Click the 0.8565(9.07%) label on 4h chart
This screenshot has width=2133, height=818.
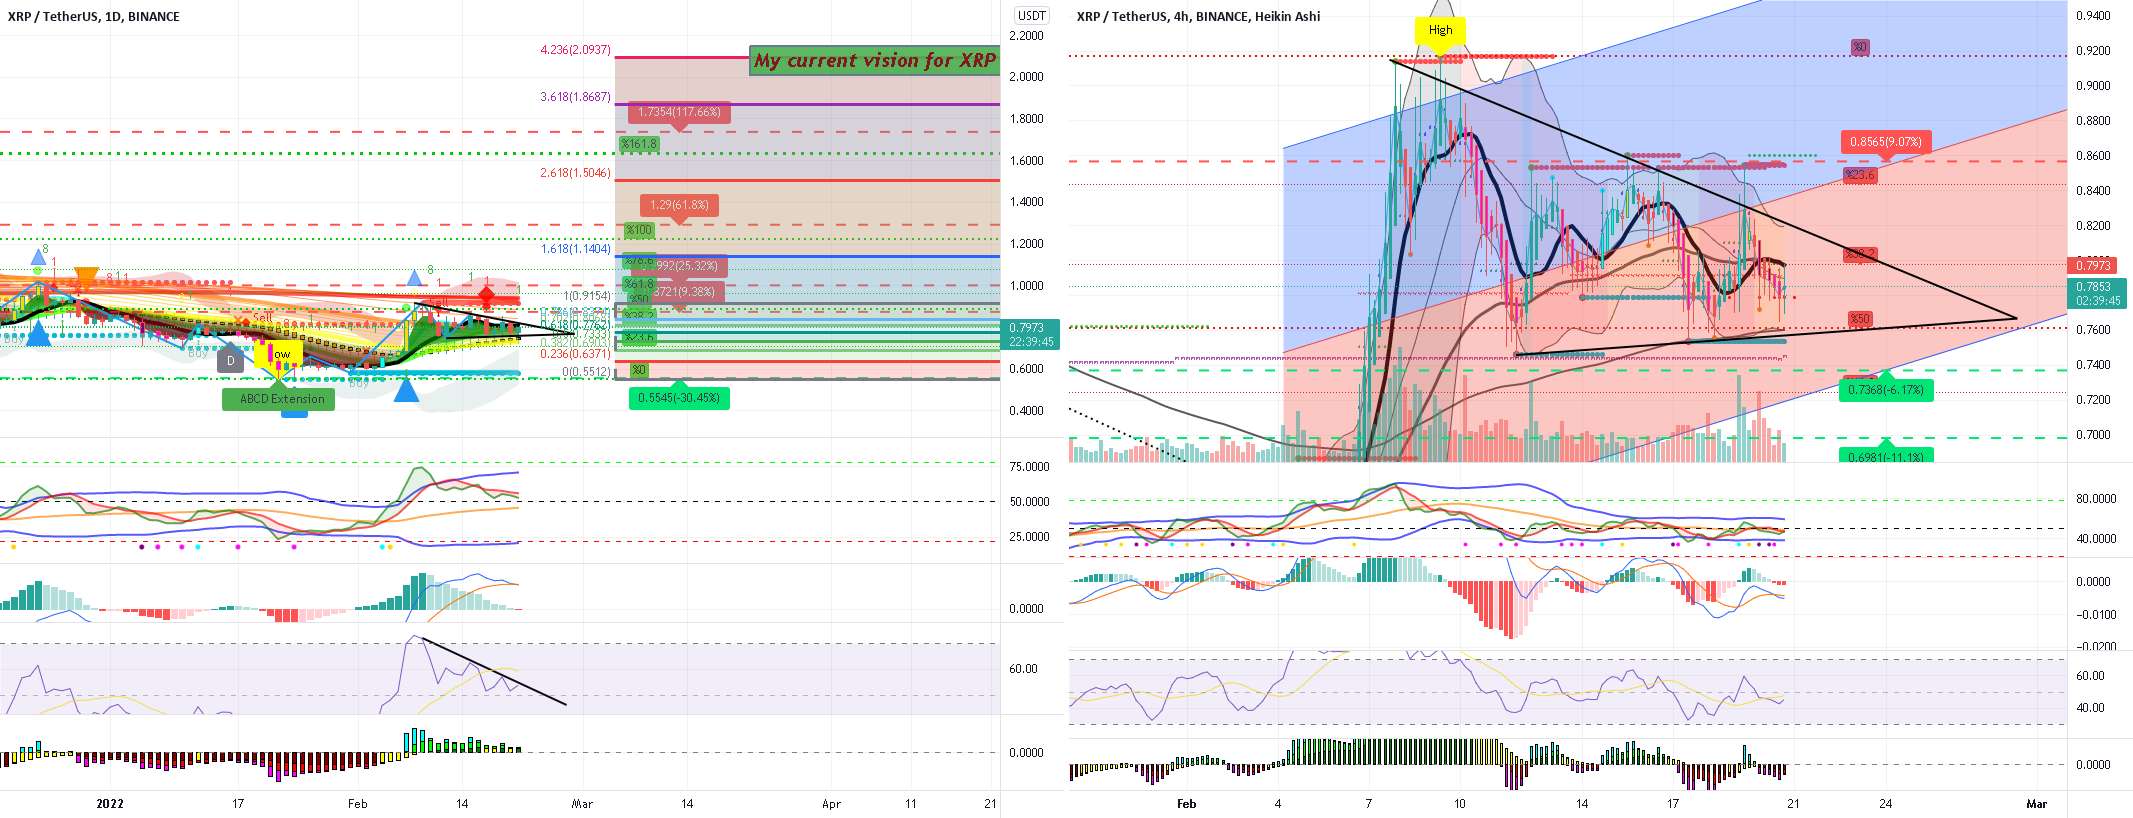pyautogui.click(x=1885, y=142)
